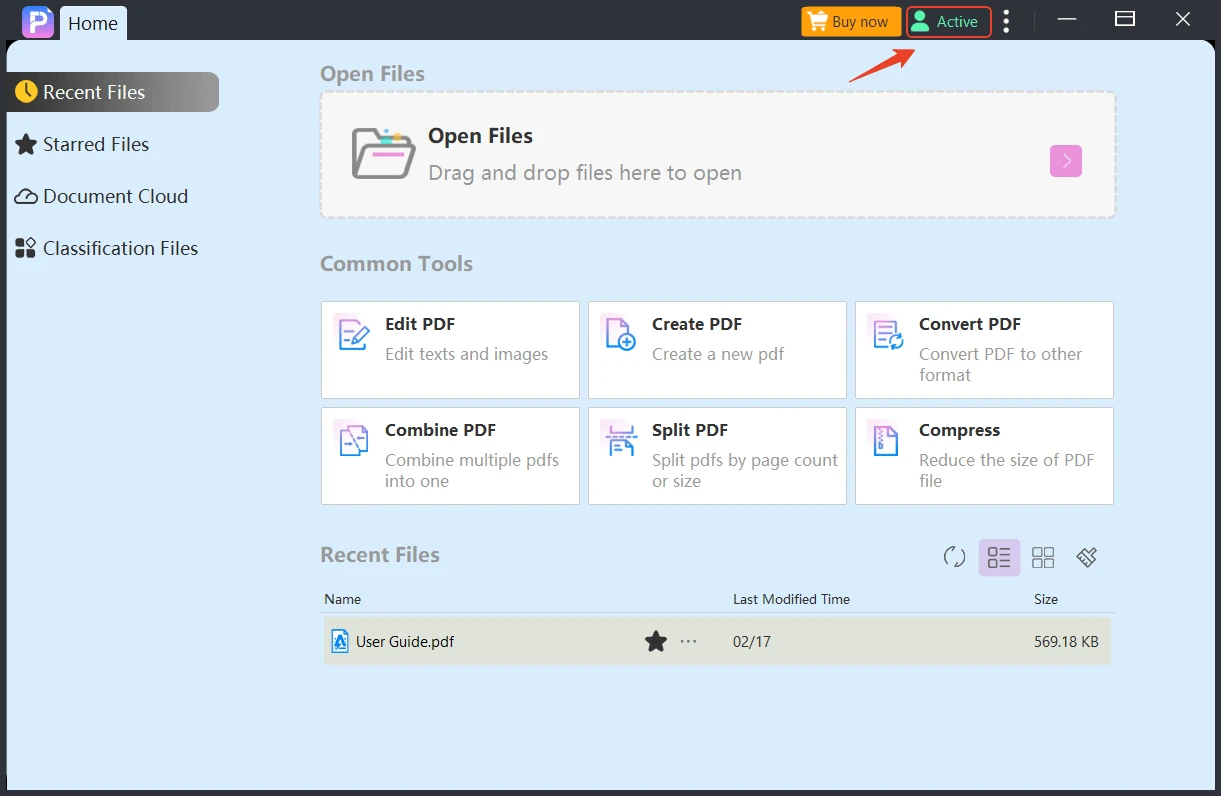Click the Edit PDF title text
The image size is (1221, 796).
click(x=420, y=324)
